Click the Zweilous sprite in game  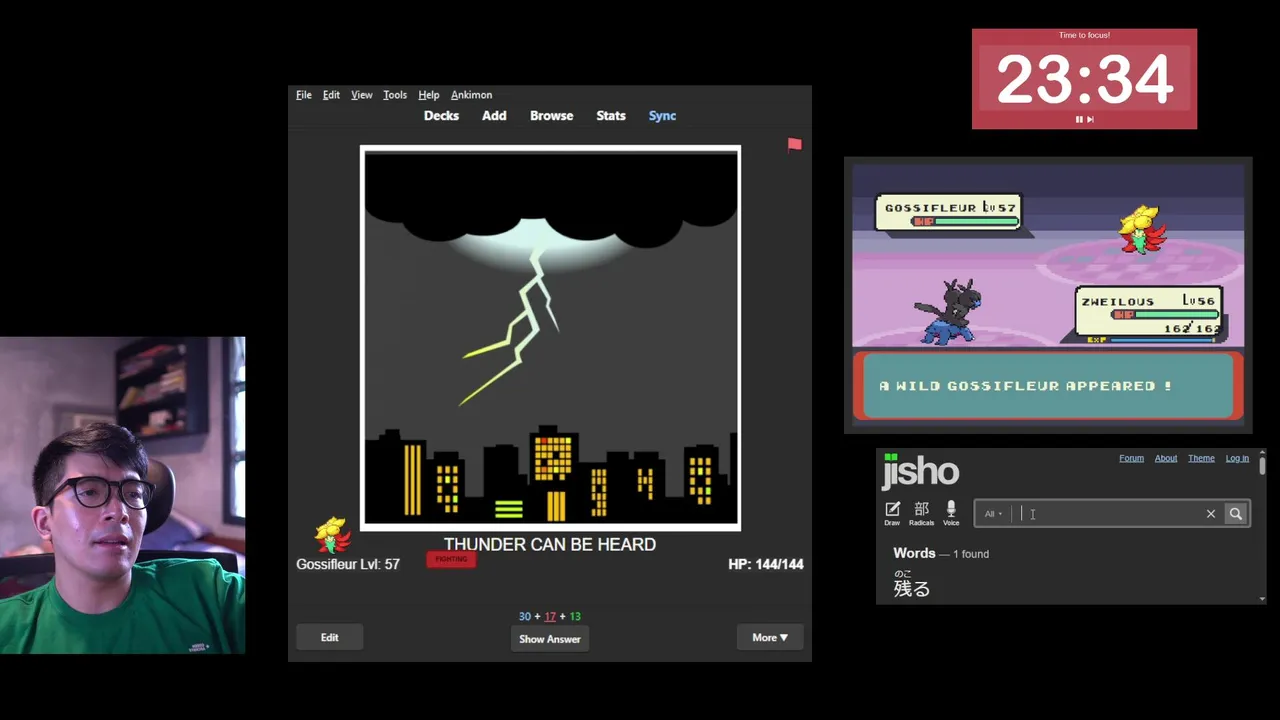click(x=948, y=312)
